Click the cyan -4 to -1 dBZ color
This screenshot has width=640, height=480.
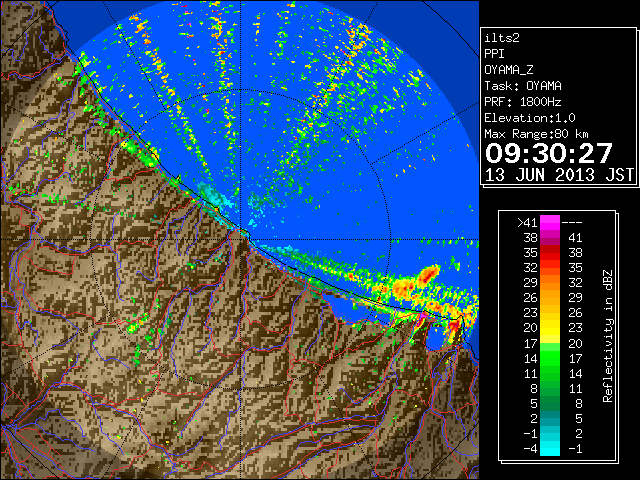550,448
